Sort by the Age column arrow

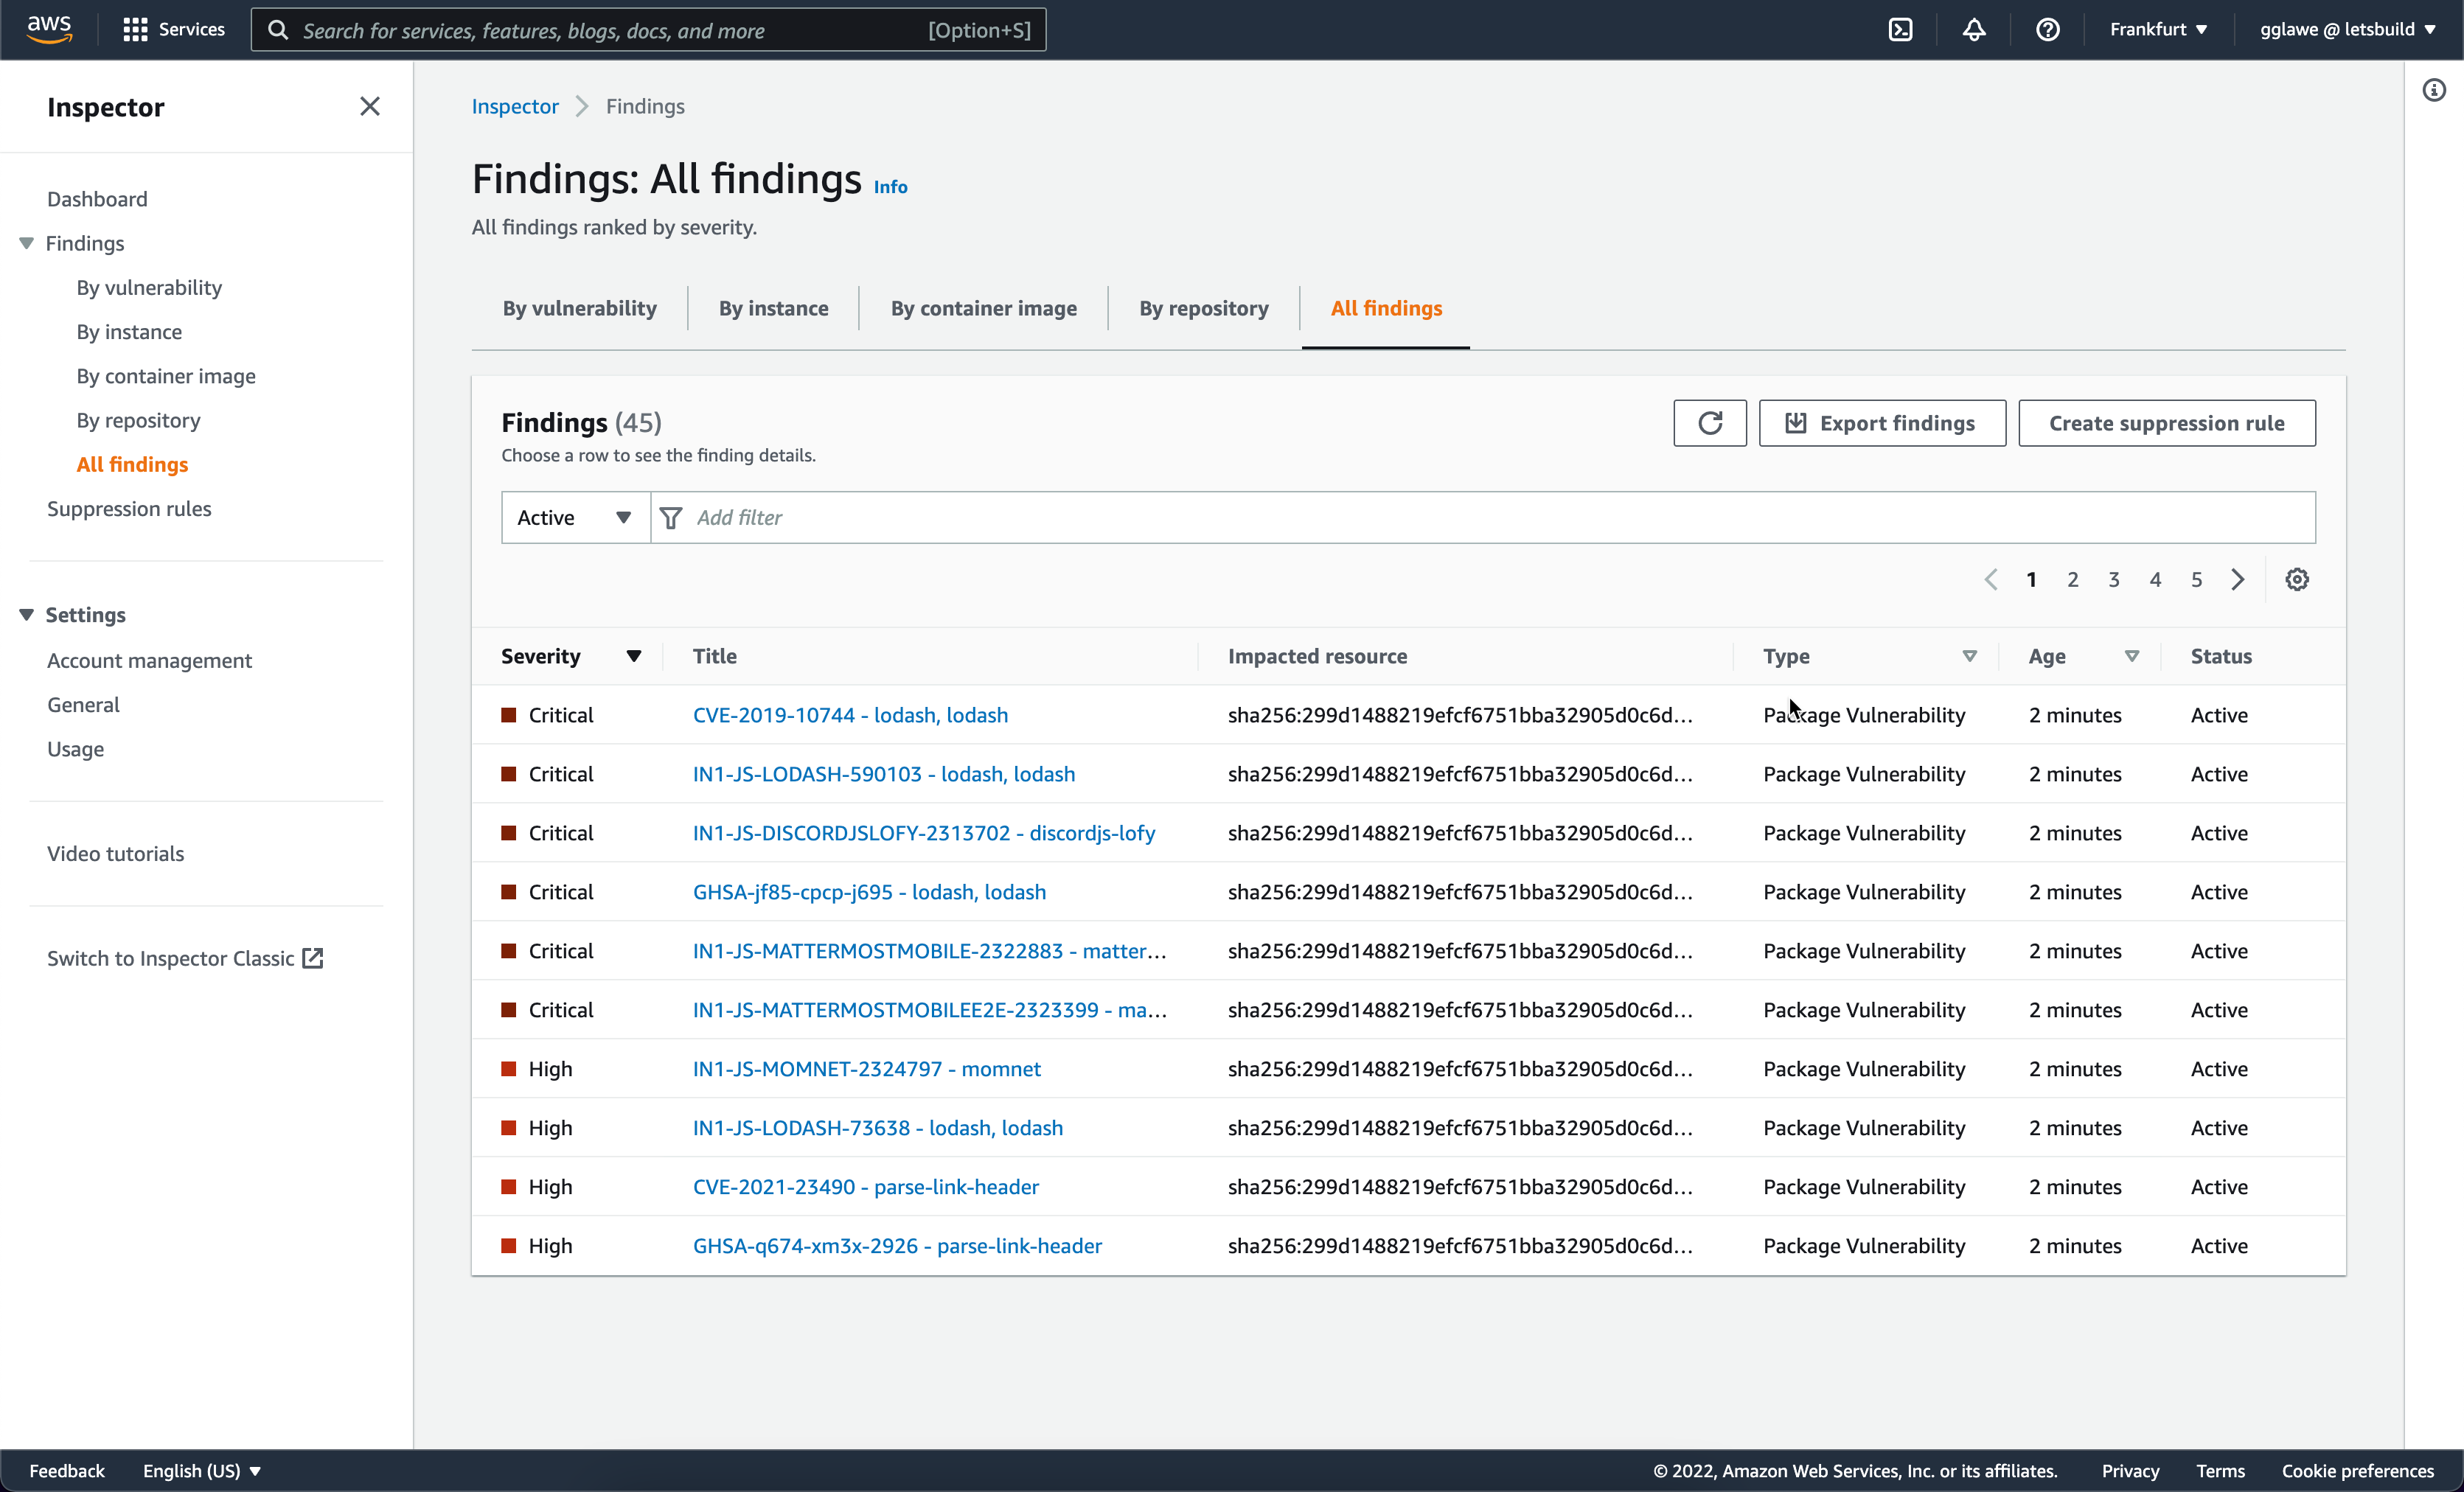[x=2131, y=657]
